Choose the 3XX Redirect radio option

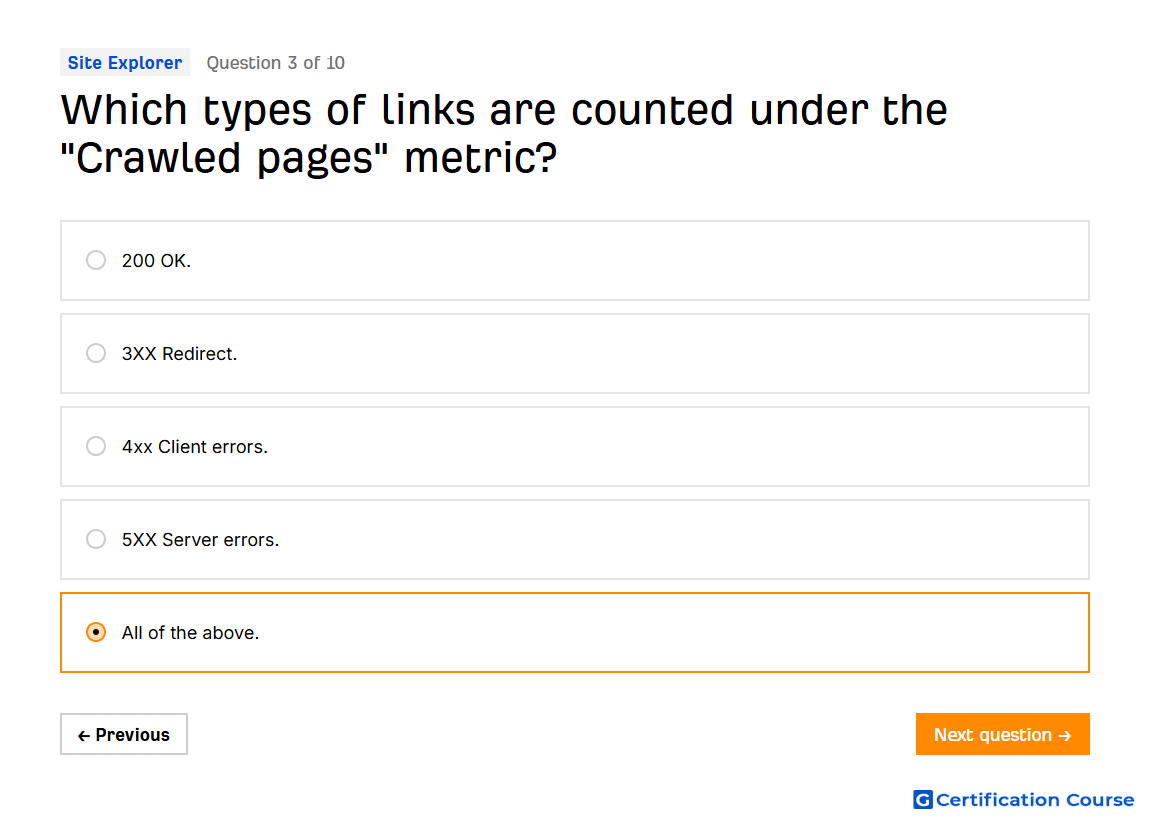(x=96, y=353)
